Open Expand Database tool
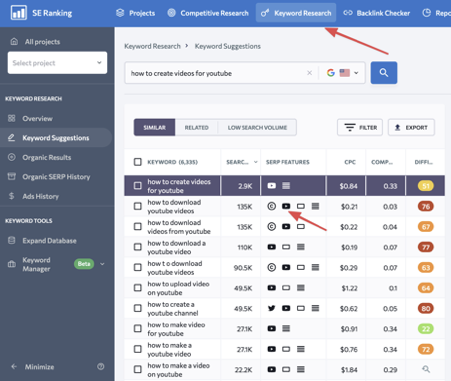 (49, 241)
